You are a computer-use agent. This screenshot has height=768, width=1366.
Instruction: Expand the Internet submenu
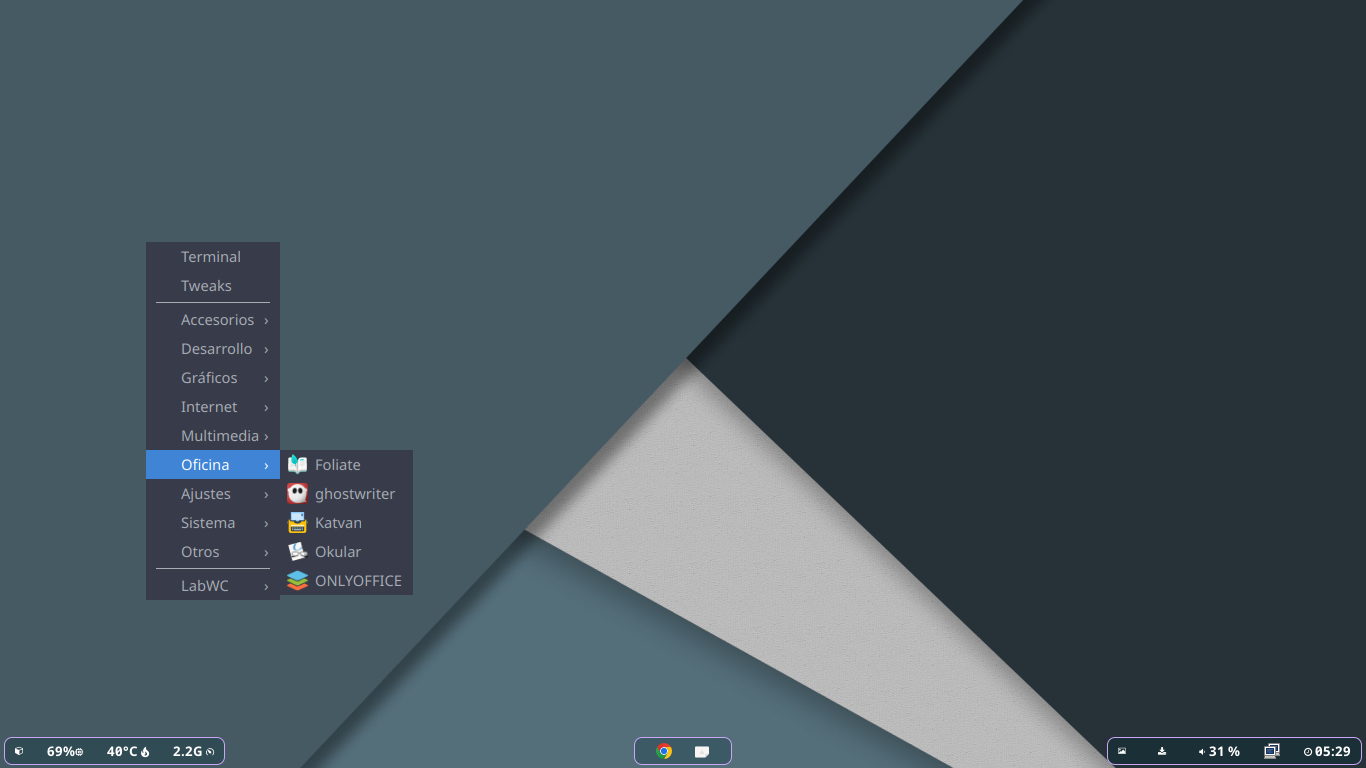coord(213,407)
